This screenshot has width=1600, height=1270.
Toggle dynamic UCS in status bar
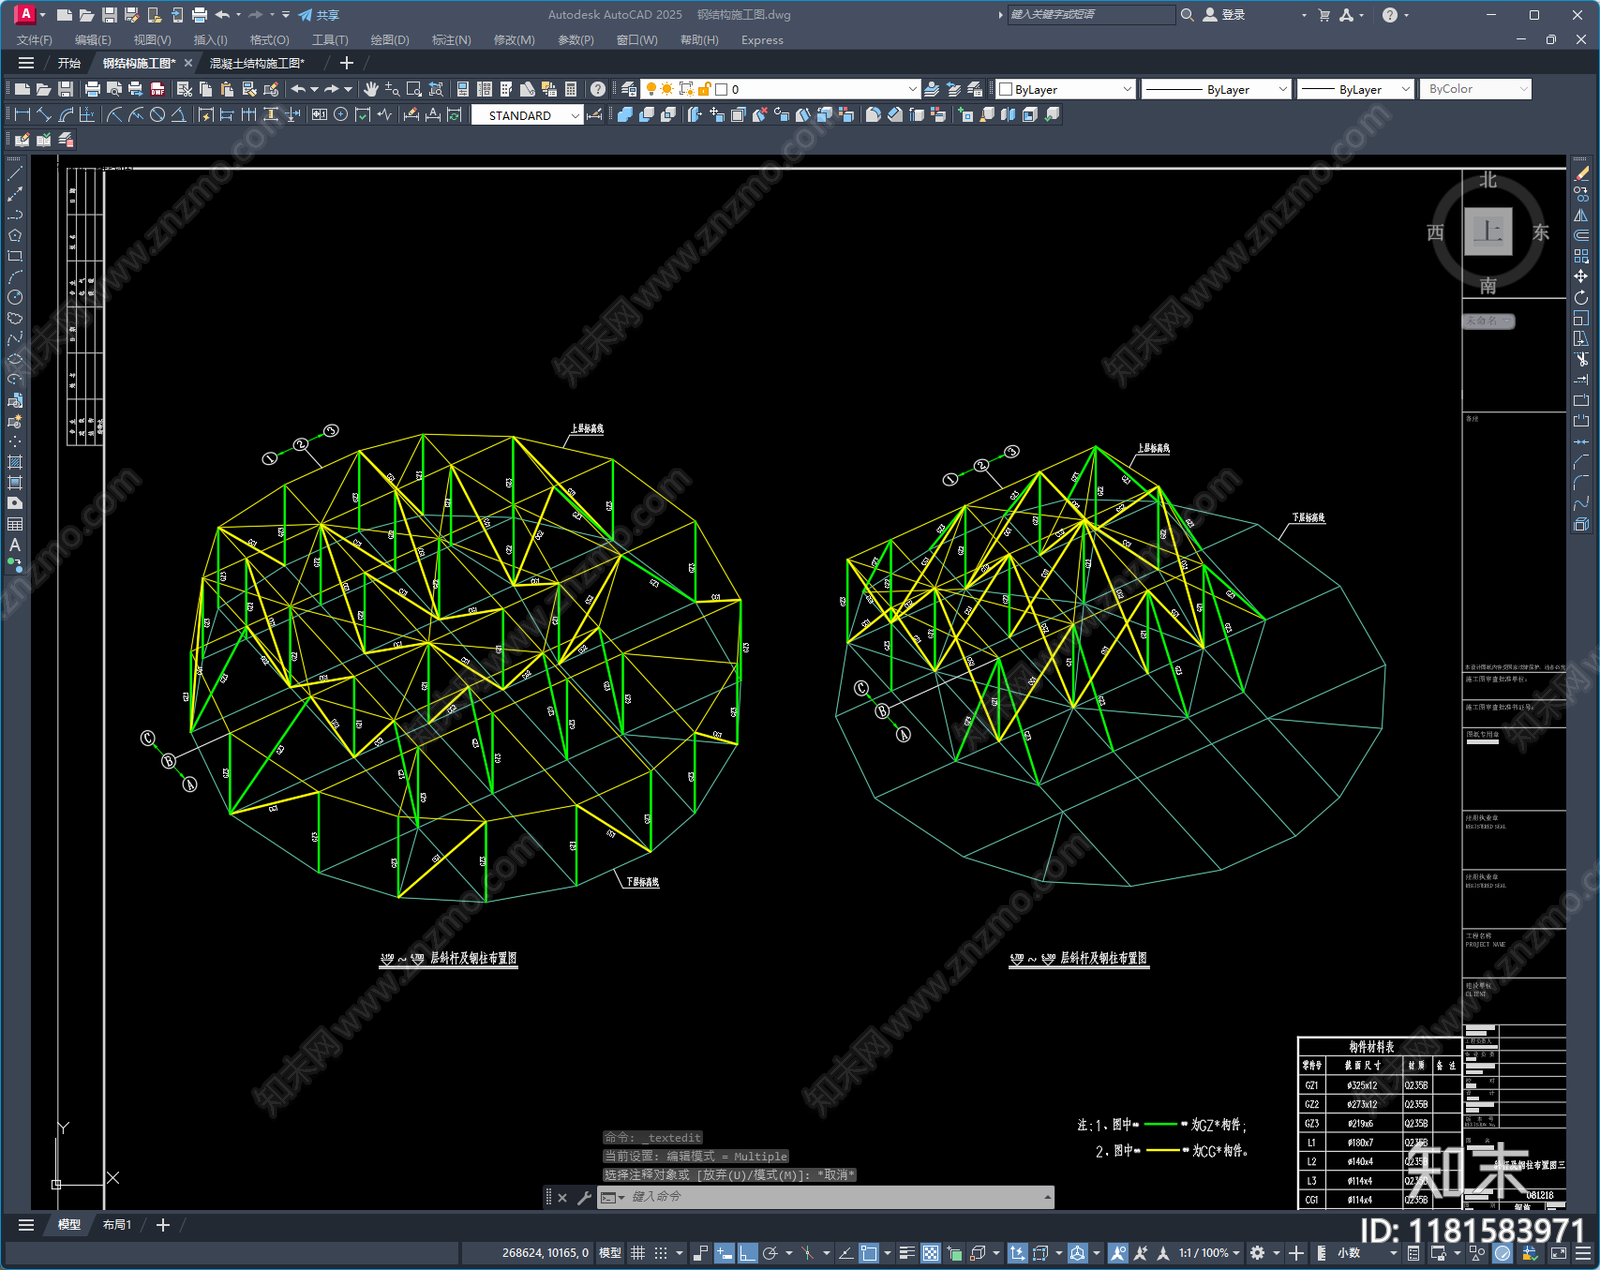click(x=1017, y=1253)
